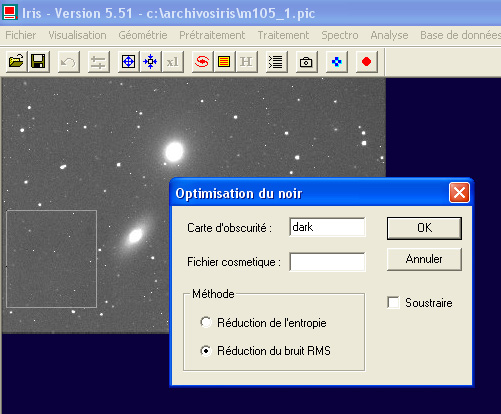Image resolution: width=501 pixels, height=414 pixels.
Task: Open the Prétraitement menu
Action: 212,35
